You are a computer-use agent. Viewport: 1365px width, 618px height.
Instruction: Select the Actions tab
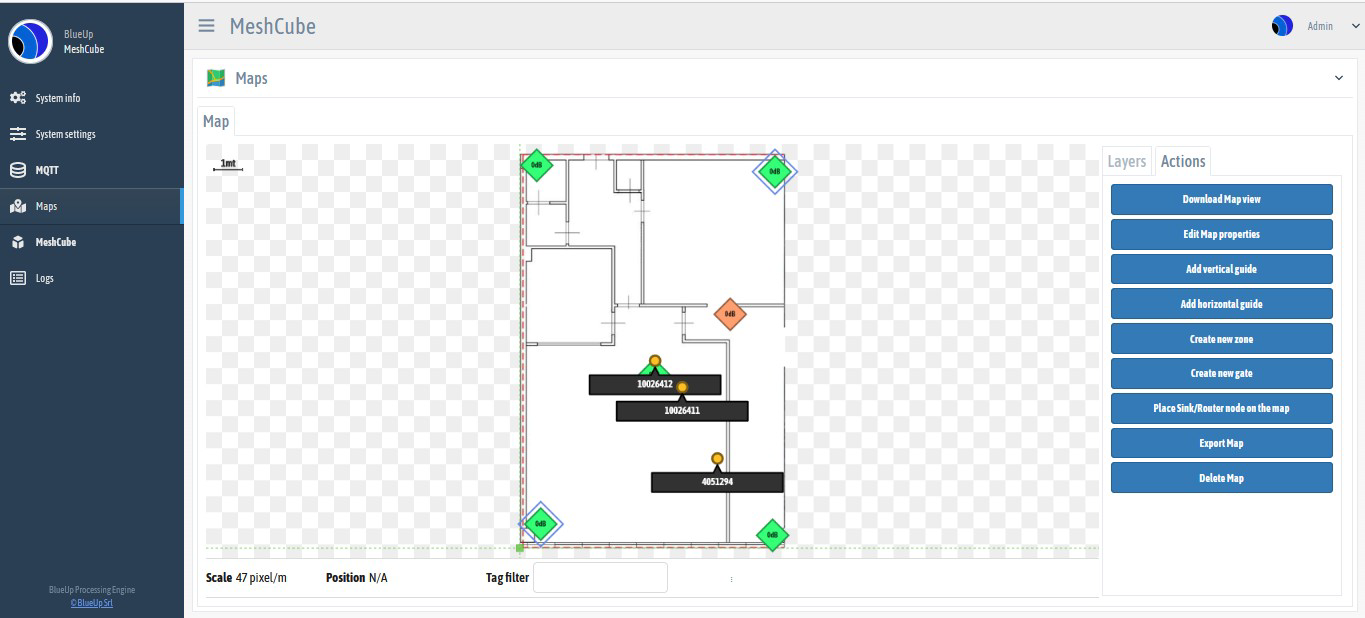(x=1183, y=161)
